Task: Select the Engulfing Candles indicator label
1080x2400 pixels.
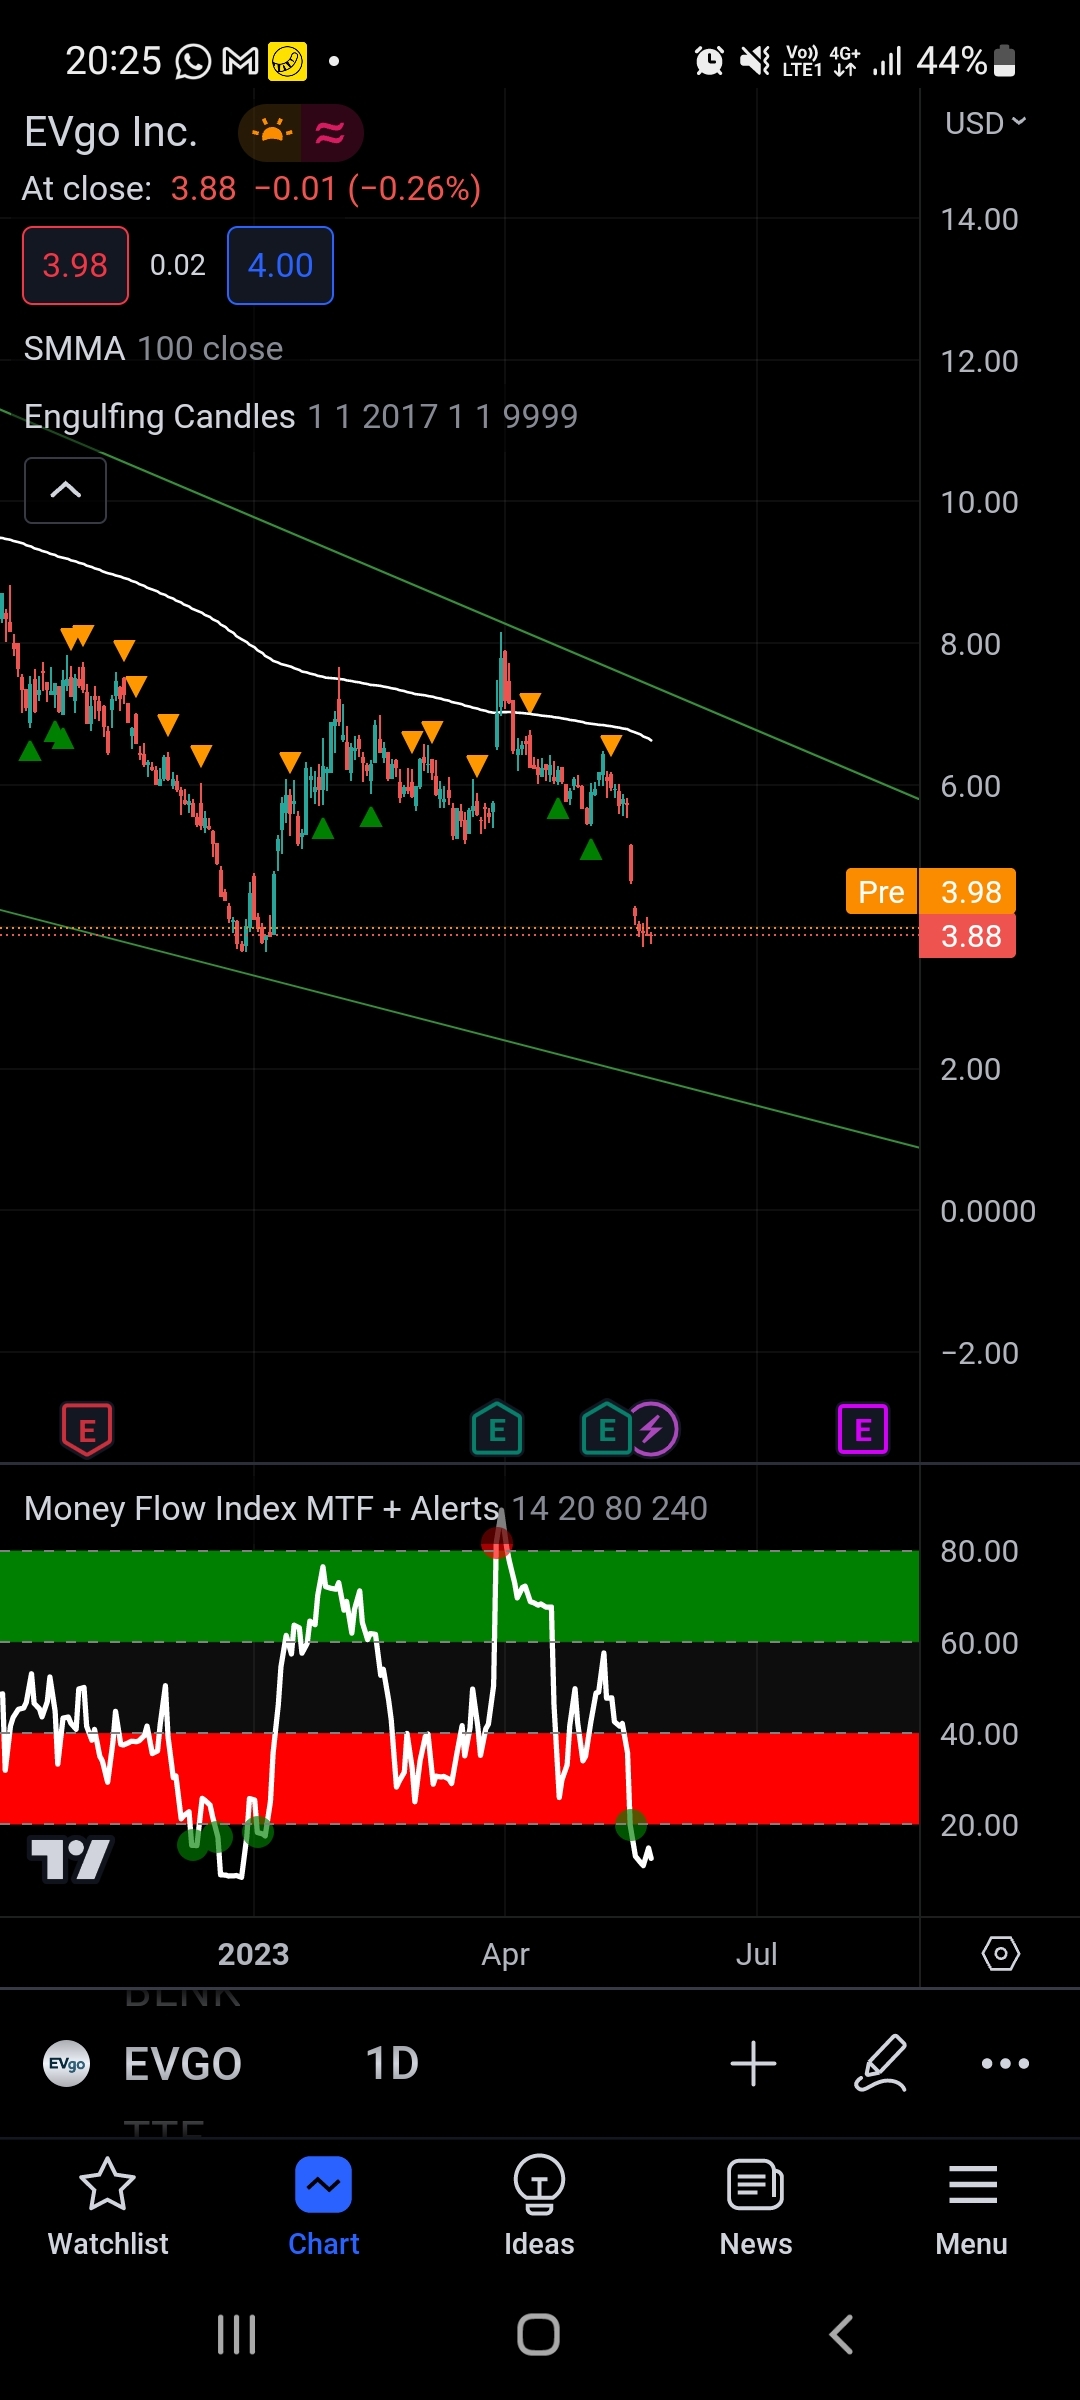Action: 300,416
